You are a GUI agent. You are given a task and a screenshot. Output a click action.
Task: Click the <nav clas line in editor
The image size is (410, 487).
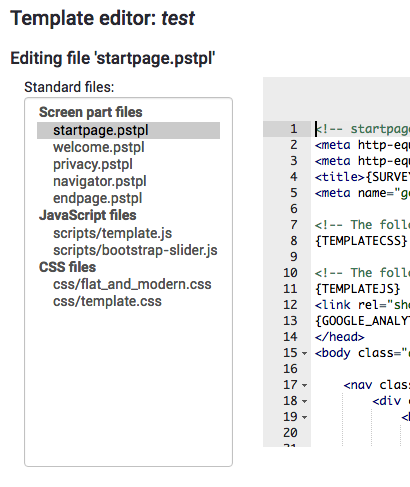(376, 385)
